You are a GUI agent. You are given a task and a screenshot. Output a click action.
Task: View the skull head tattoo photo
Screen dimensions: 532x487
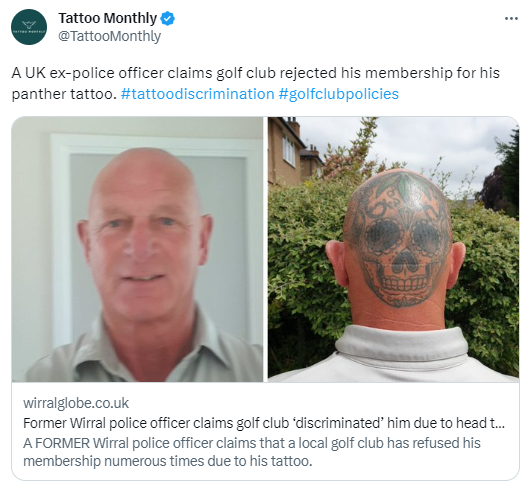coord(394,248)
